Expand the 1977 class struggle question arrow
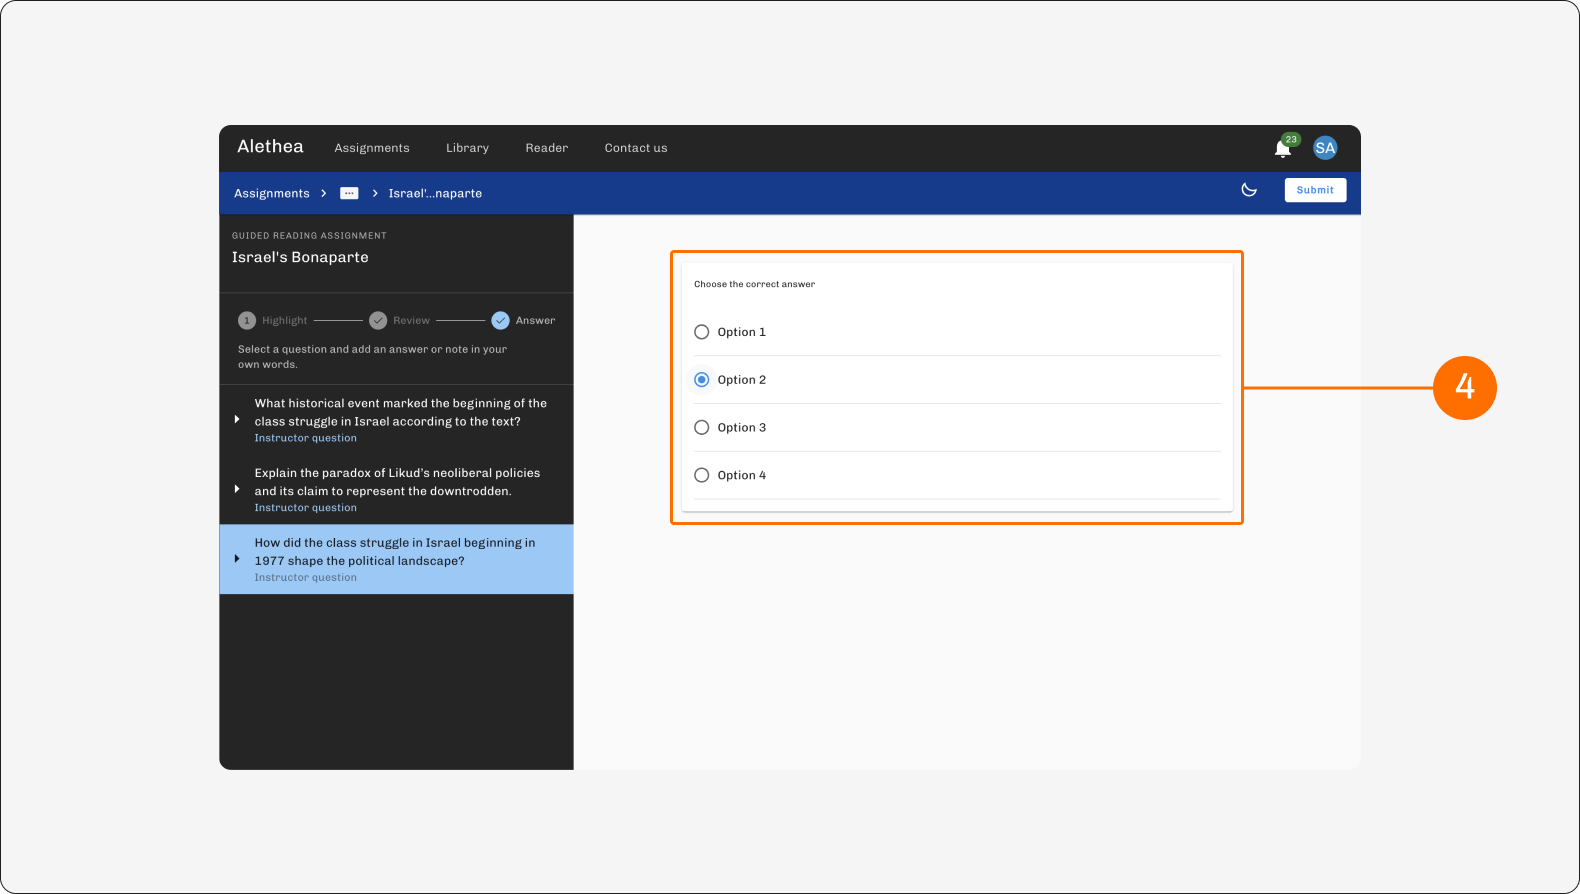This screenshot has height=894, width=1580. coord(237,560)
